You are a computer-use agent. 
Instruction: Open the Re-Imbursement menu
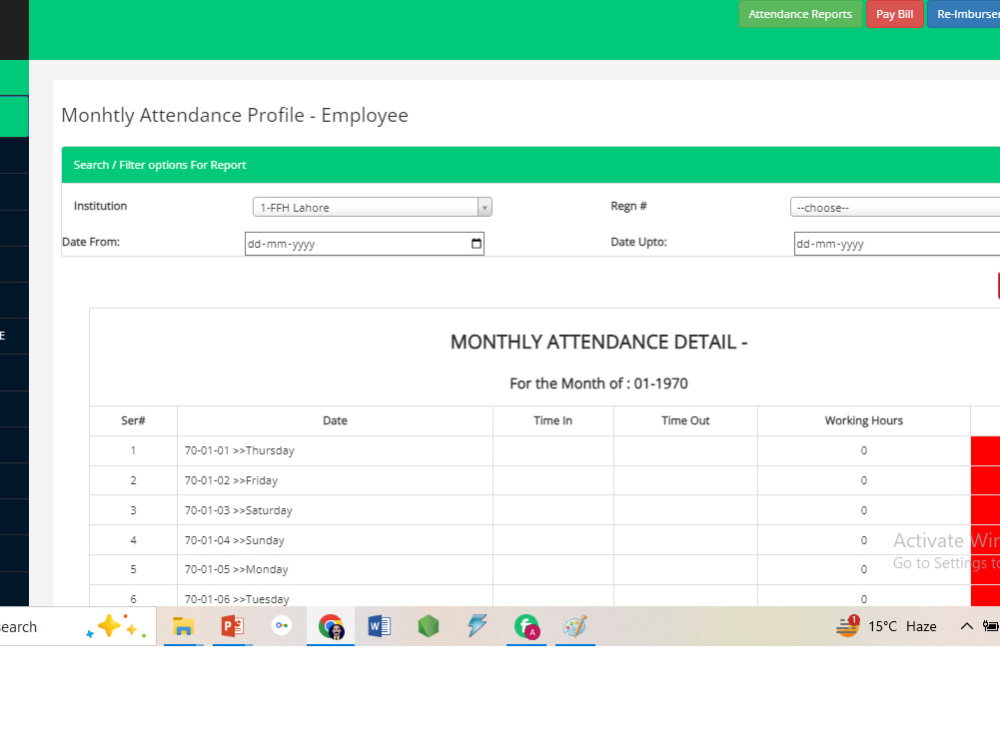click(x=964, y=14)
